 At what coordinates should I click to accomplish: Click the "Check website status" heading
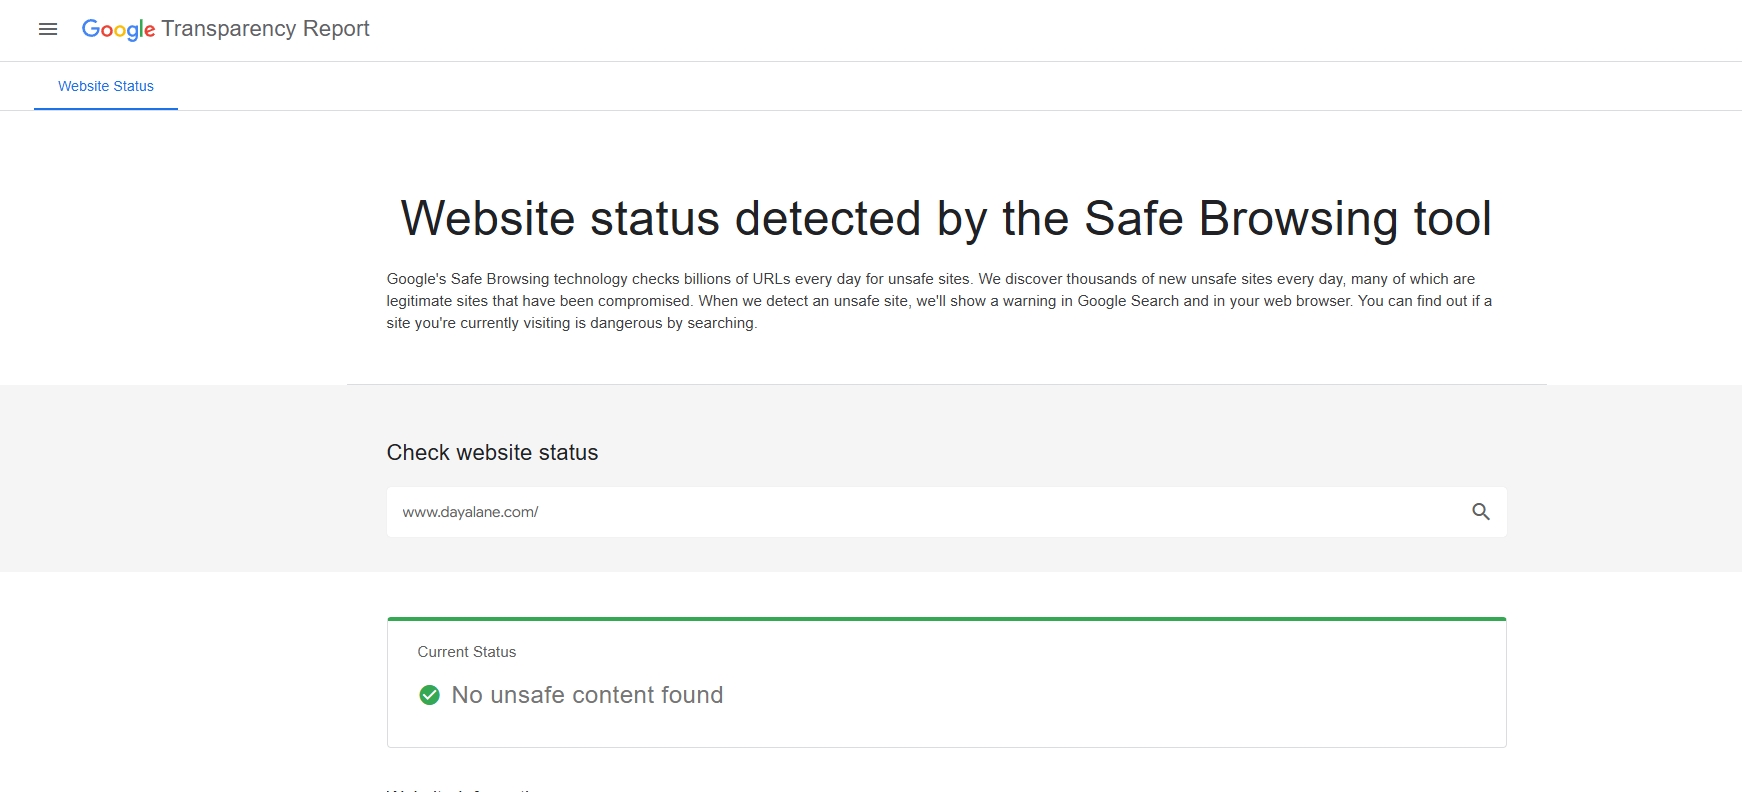(492, 452)
